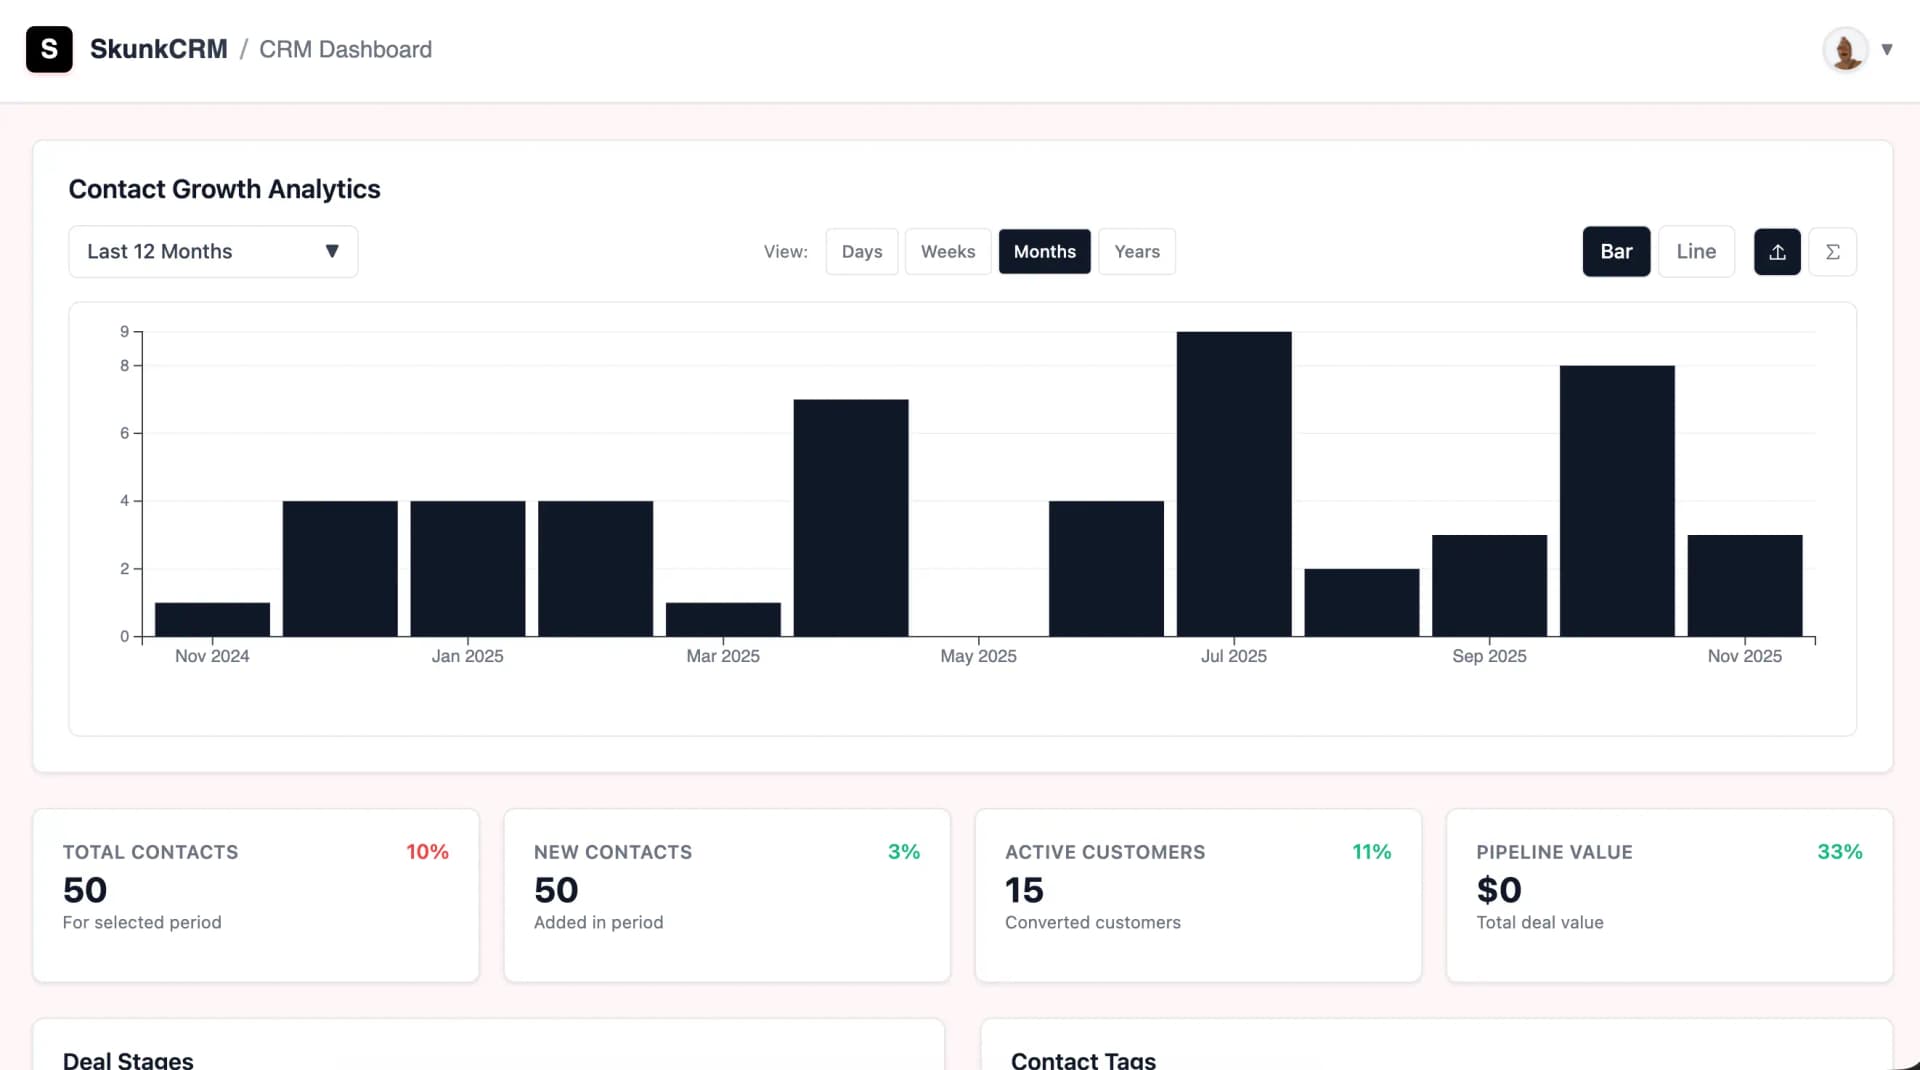Switch to the Weeks view option
Screen dimensions: 1920x1070
point(947,251)
